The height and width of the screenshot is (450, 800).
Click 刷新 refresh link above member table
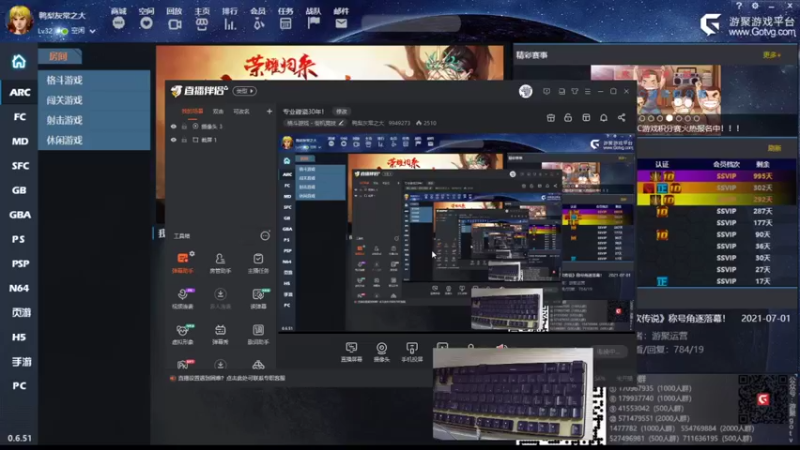(774, 148)
